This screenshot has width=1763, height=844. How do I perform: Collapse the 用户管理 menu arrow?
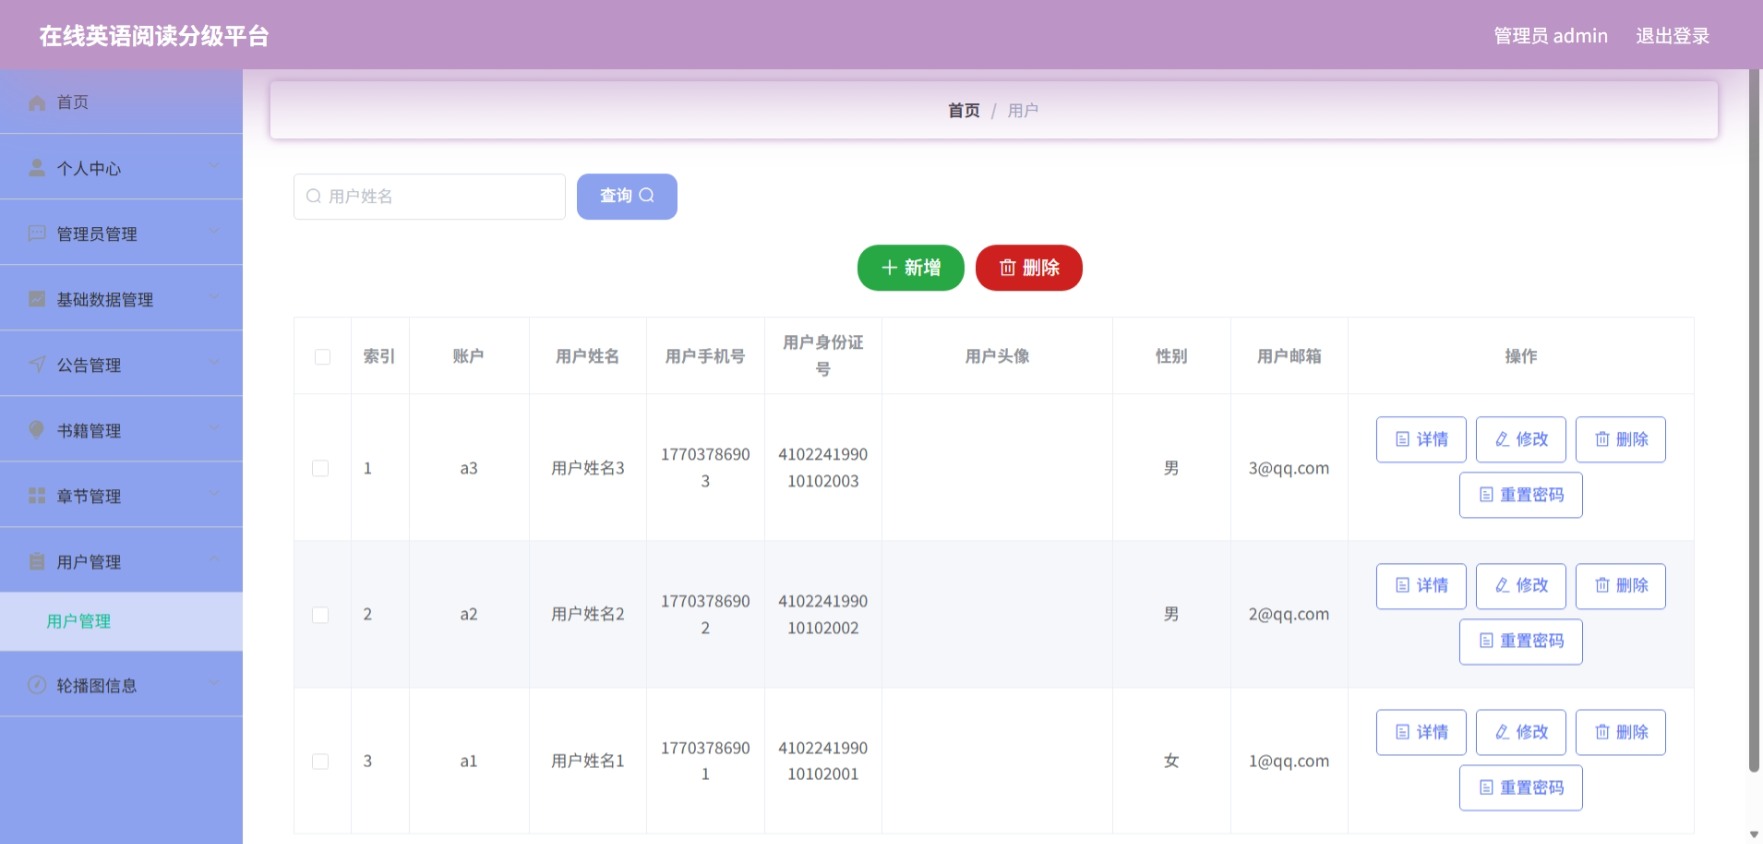[x=214, y=560]
